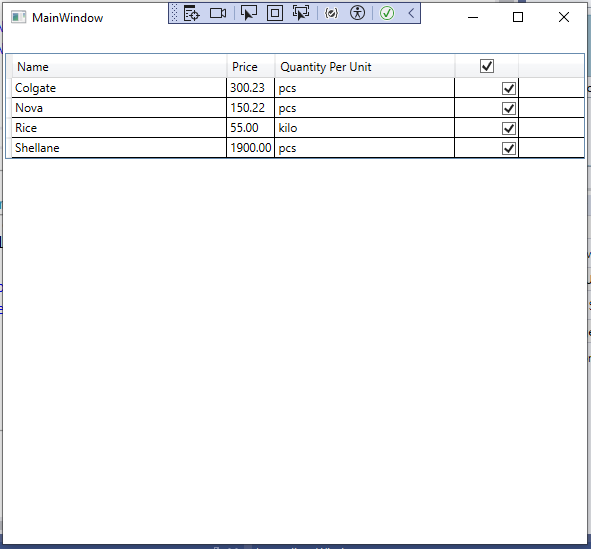The height and width of the screenshot is (549, 591).
Task: Click the 150.22 price cell
Action: pos(251,108)
